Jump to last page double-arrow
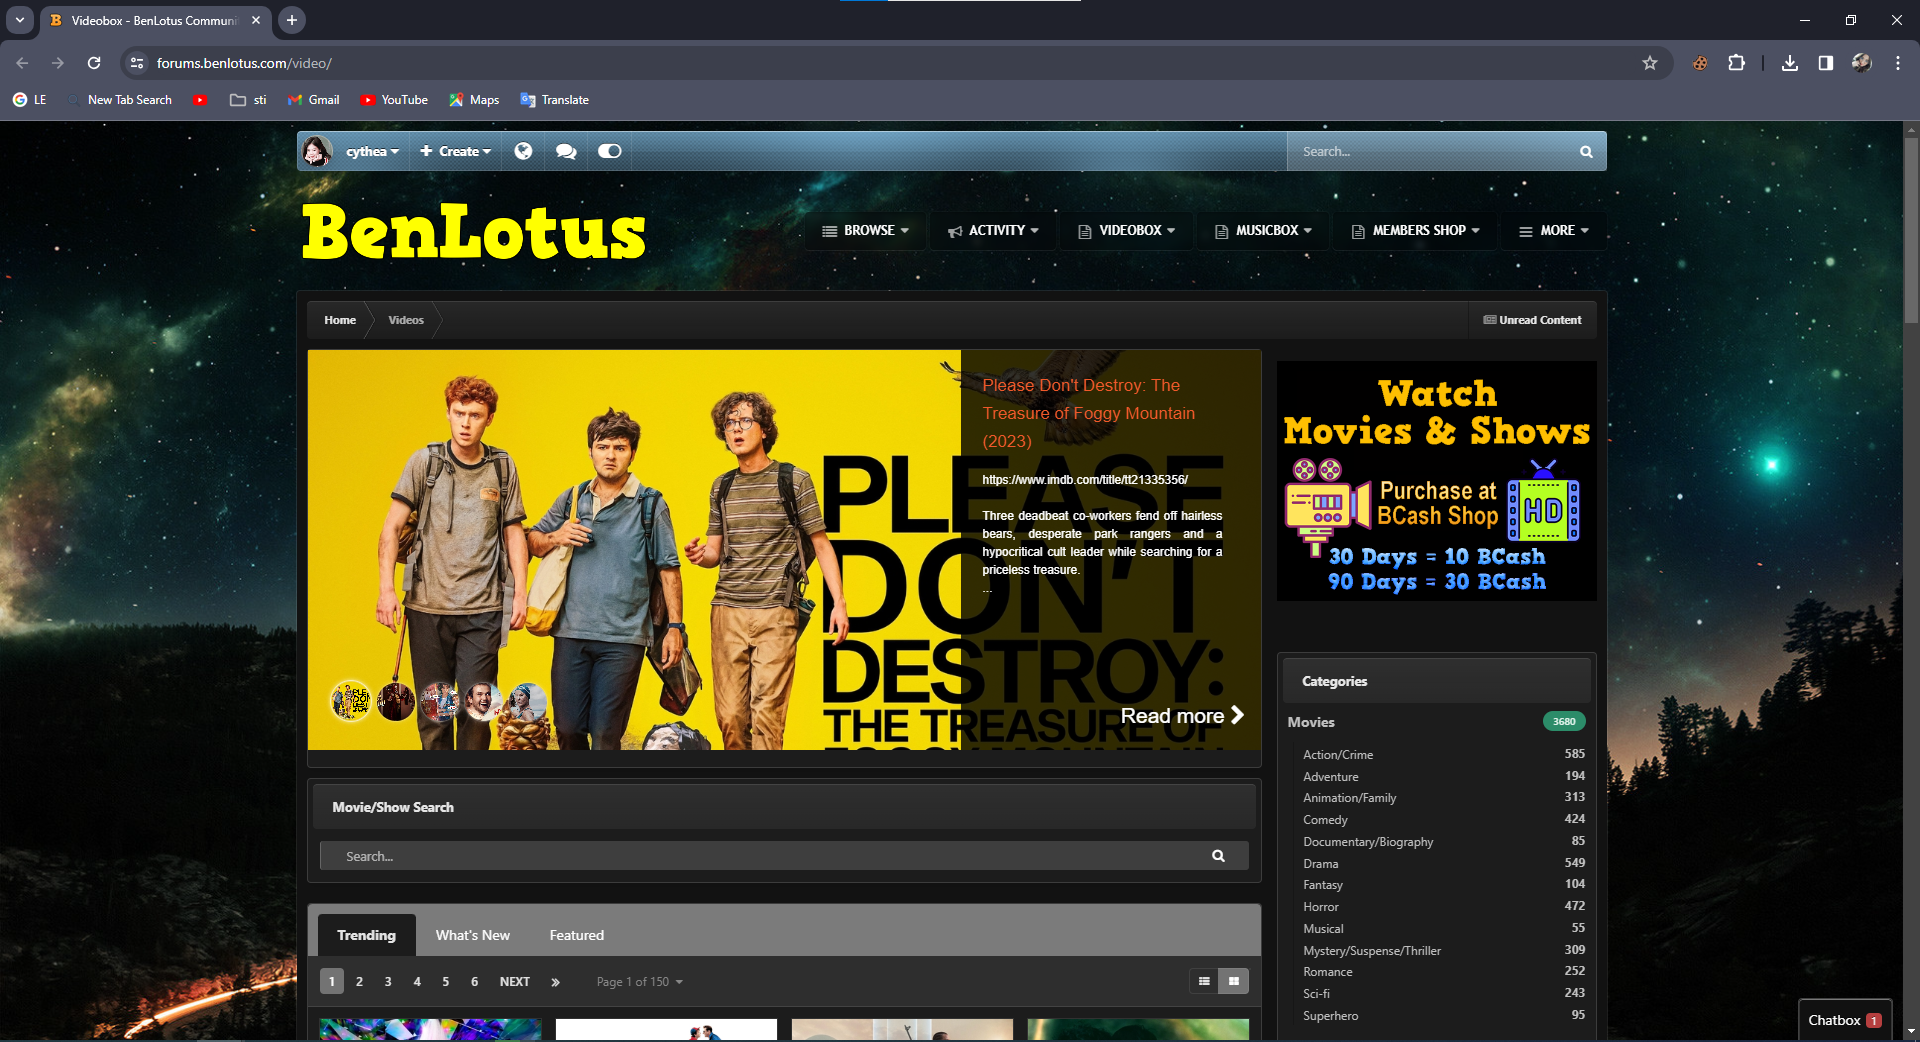Screen dimensions: 1920x1042 coord(555,981)
